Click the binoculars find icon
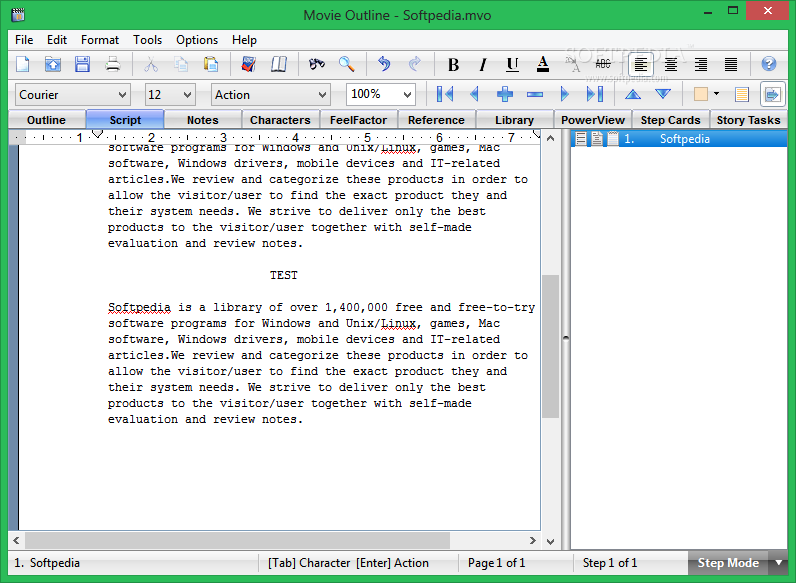Image resolution: width=796 pixels, height=583 pixels. pos(317,64)
